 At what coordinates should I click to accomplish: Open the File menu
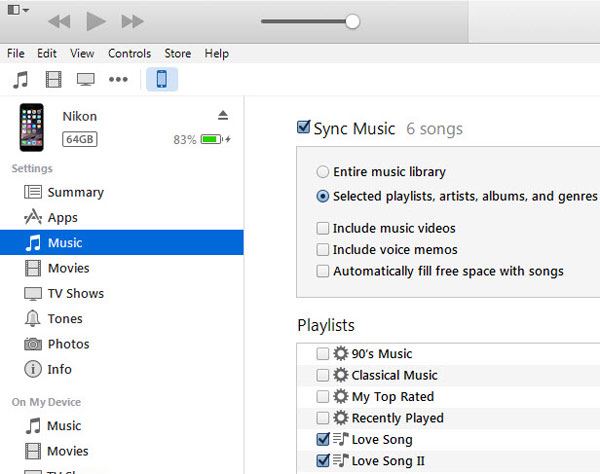point(16,54)
